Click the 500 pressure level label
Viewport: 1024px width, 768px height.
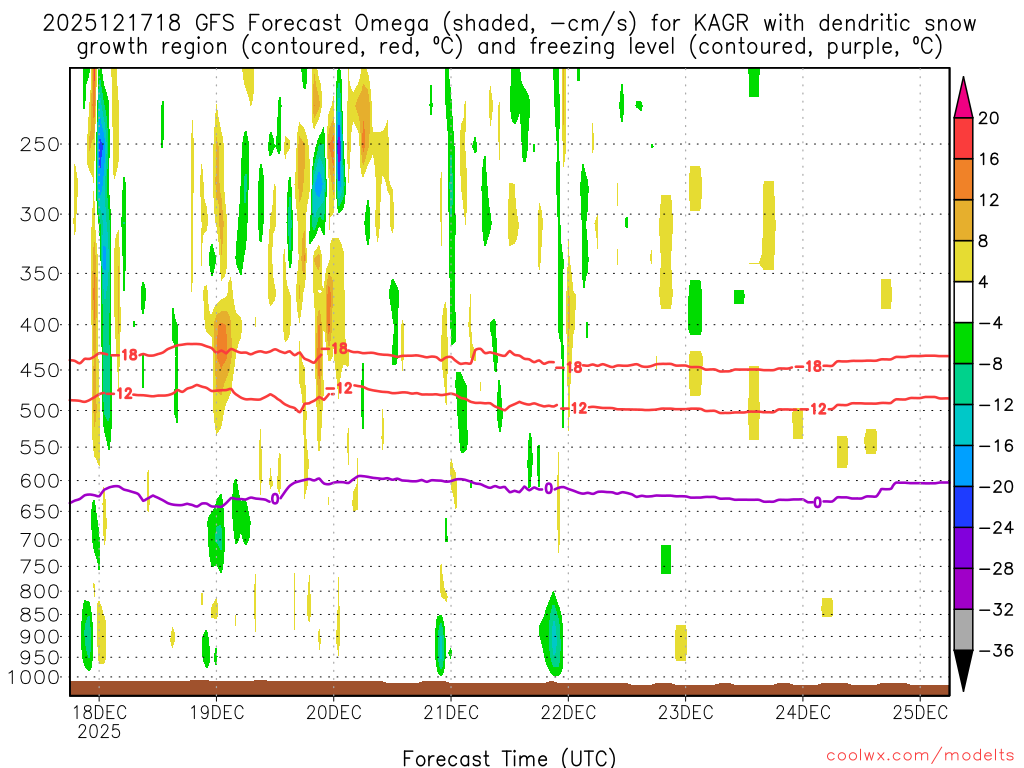[x=40, y=411]
